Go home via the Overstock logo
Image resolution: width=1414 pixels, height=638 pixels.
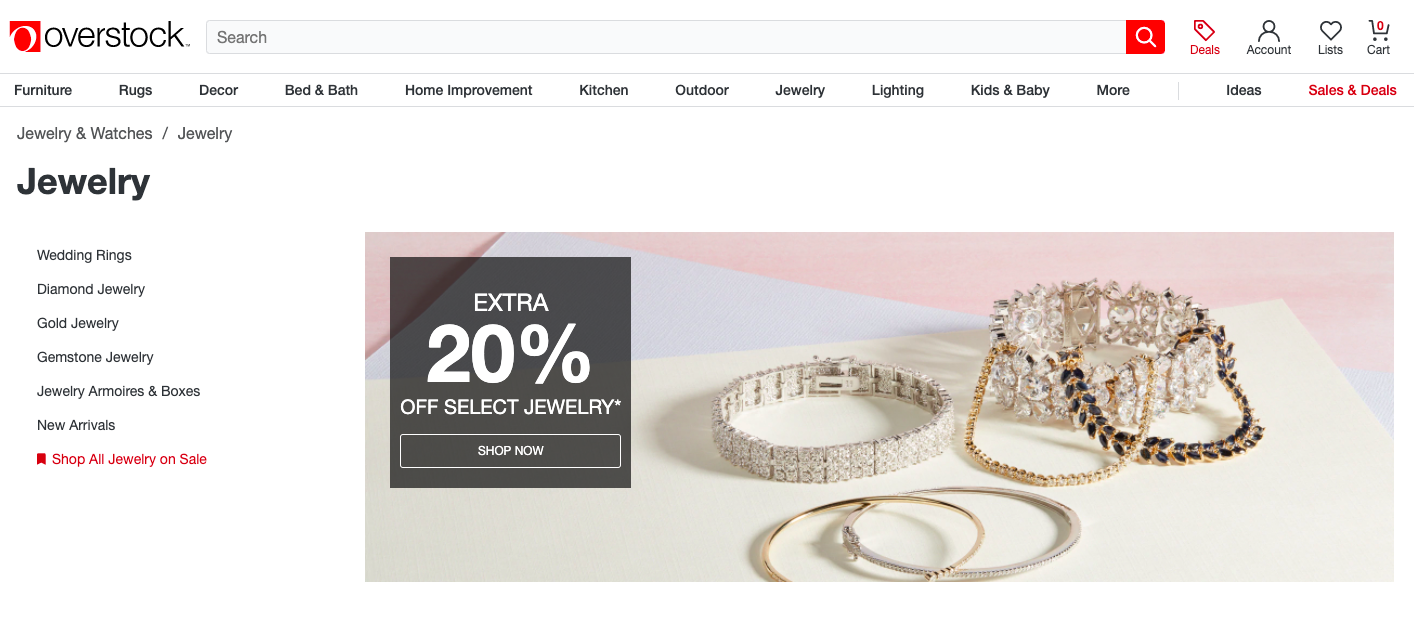pos(99,37)
